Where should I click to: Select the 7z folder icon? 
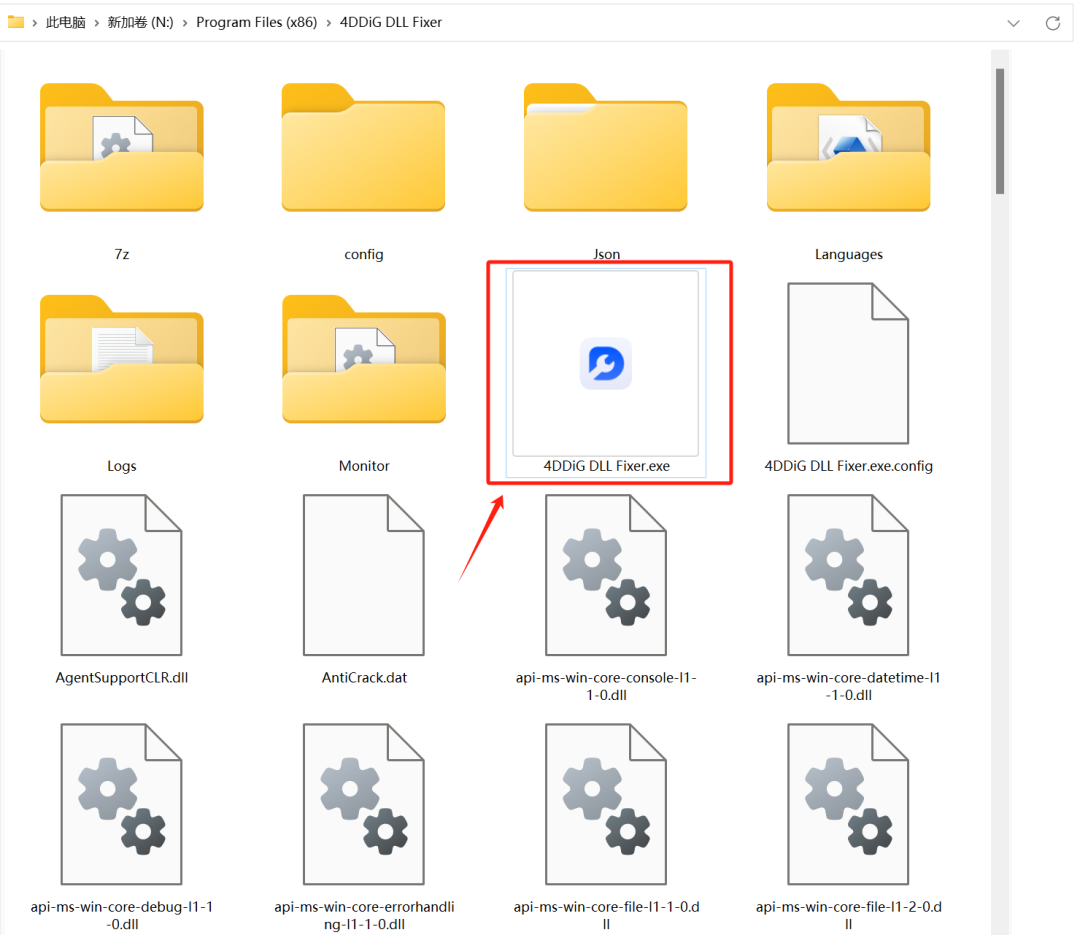121,147
